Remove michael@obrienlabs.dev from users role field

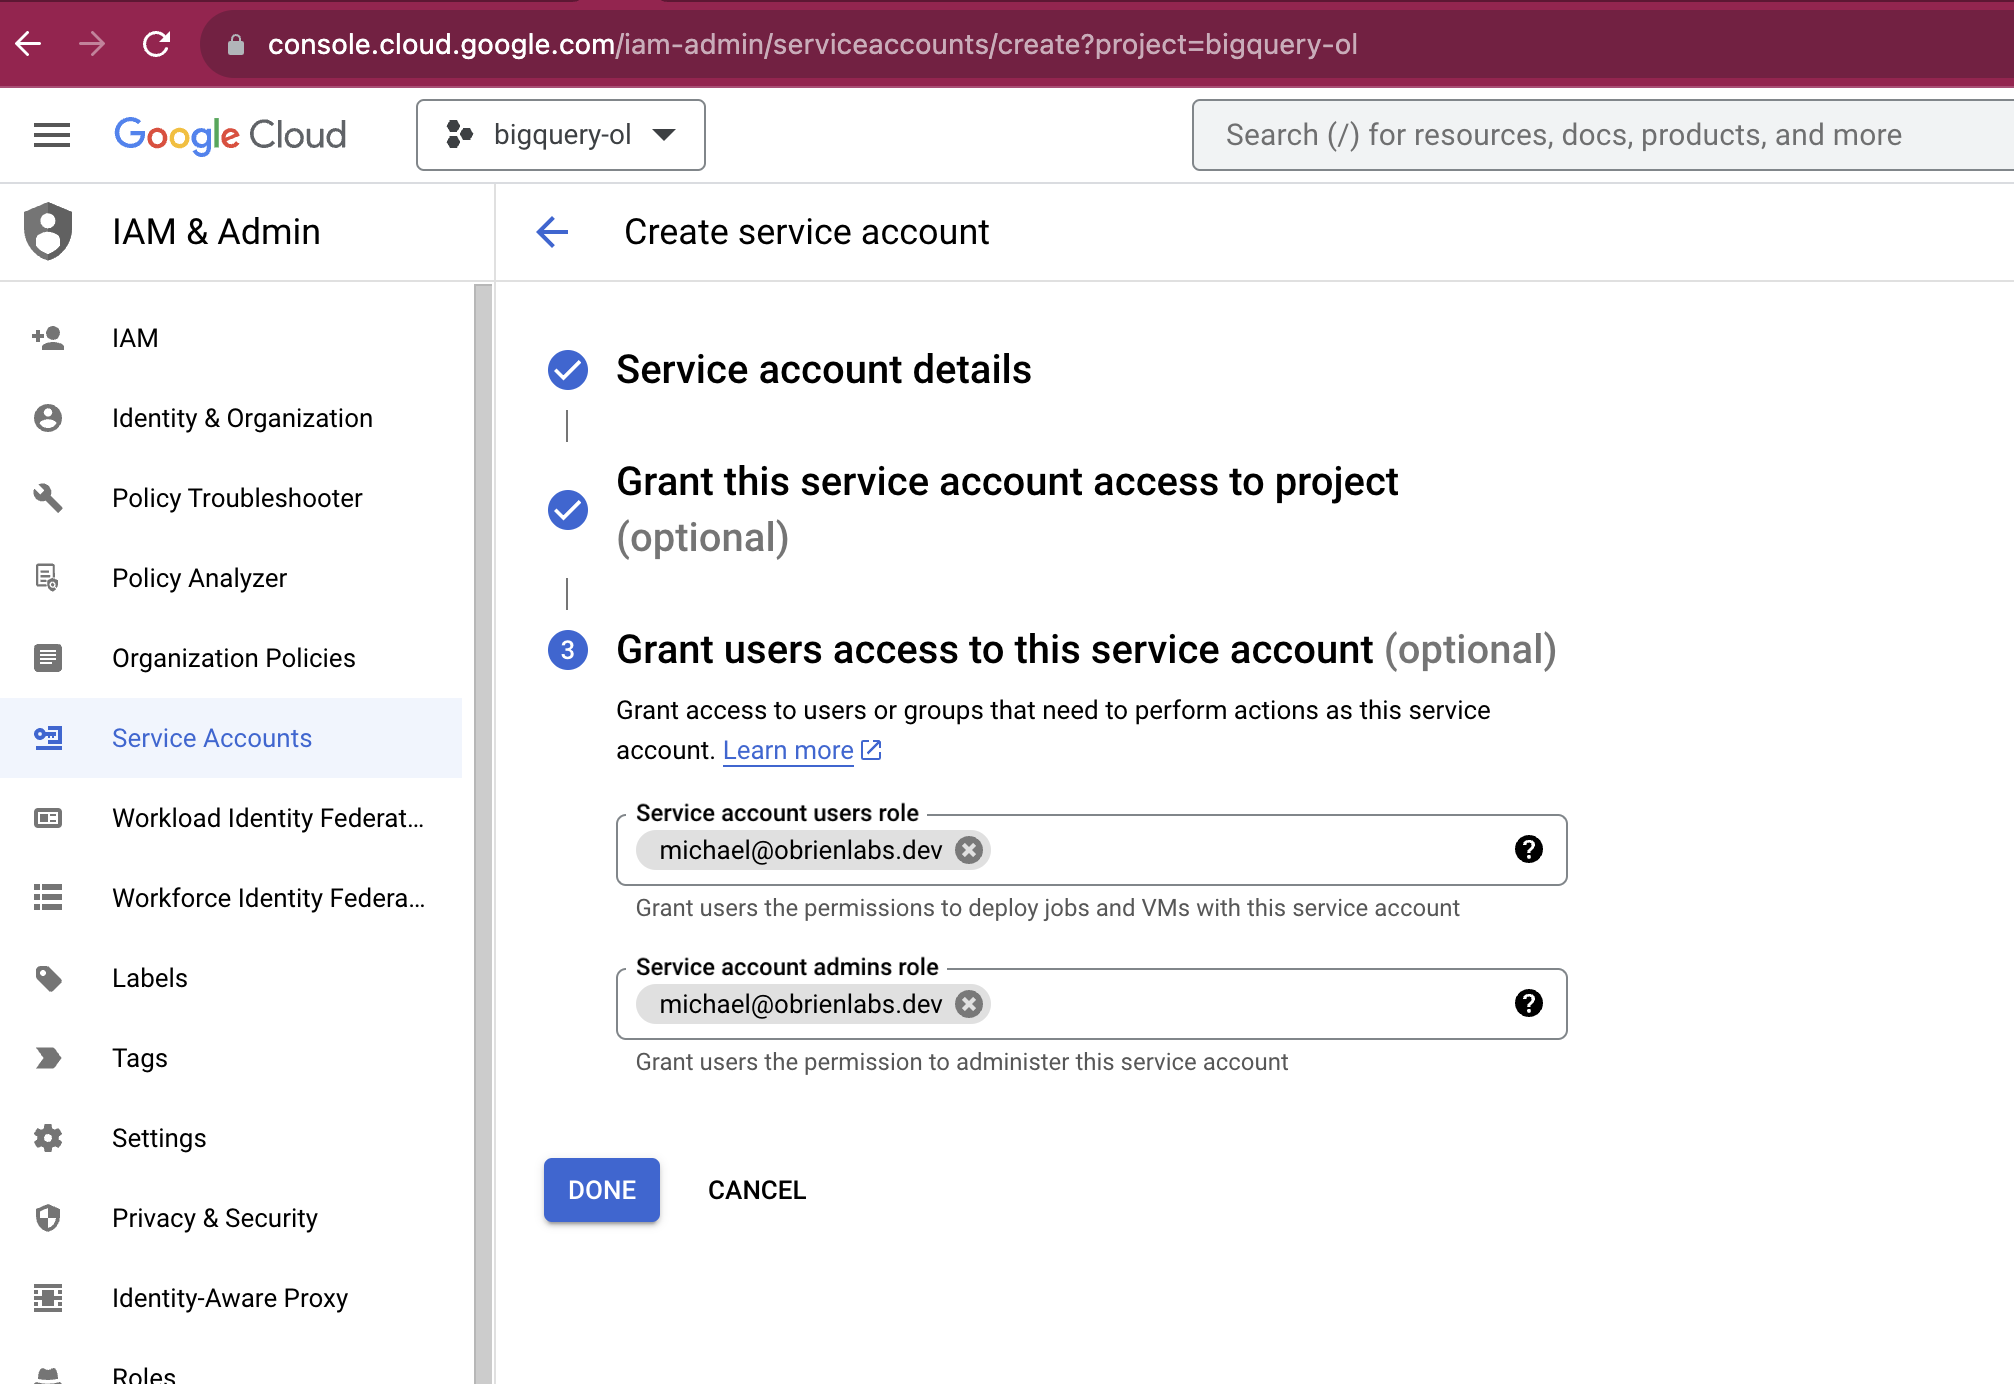tap(967, 850)
